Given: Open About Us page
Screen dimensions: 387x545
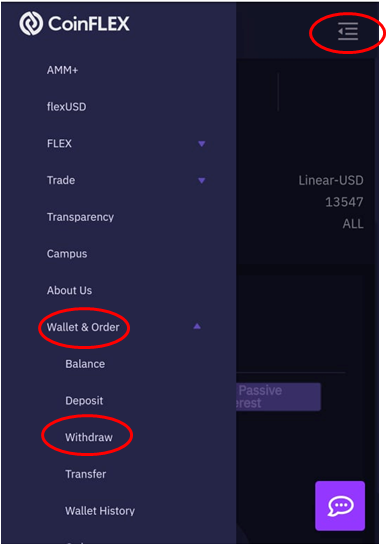Looking at the screenshot, I should click(x=70, y=291).
